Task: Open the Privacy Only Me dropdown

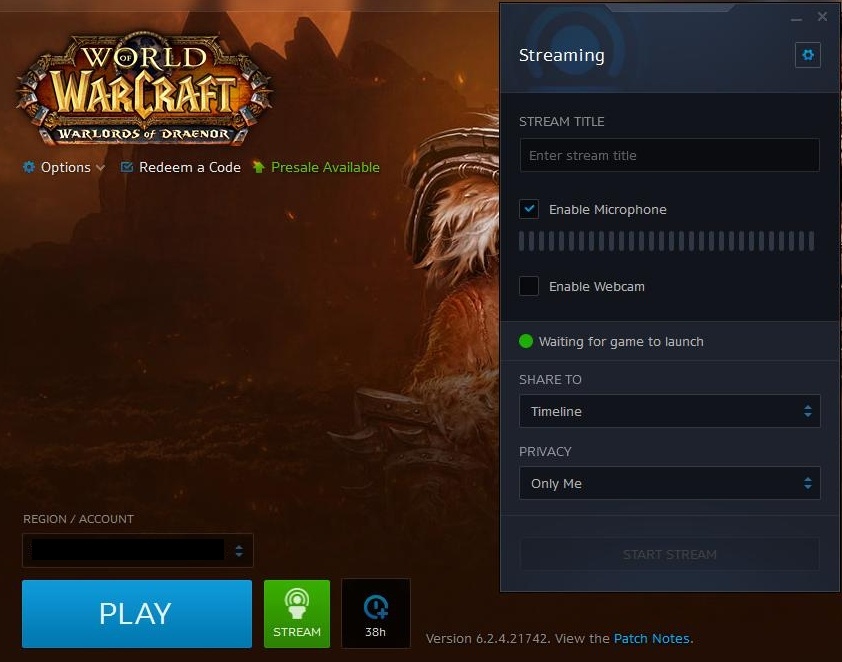Action: [x=669, y=483]
